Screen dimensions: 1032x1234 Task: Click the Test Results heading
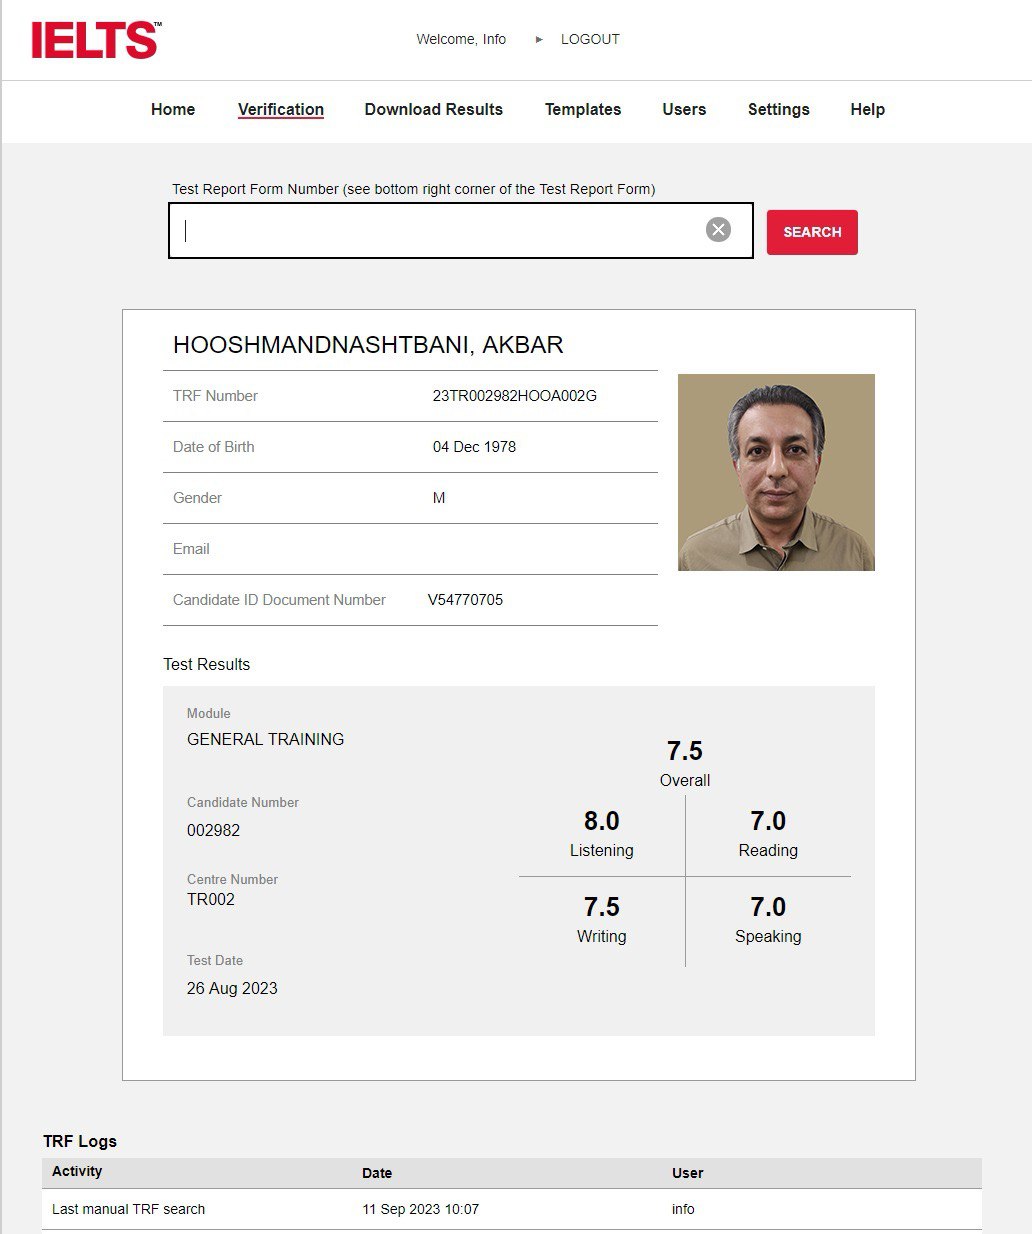pos(207,664)
